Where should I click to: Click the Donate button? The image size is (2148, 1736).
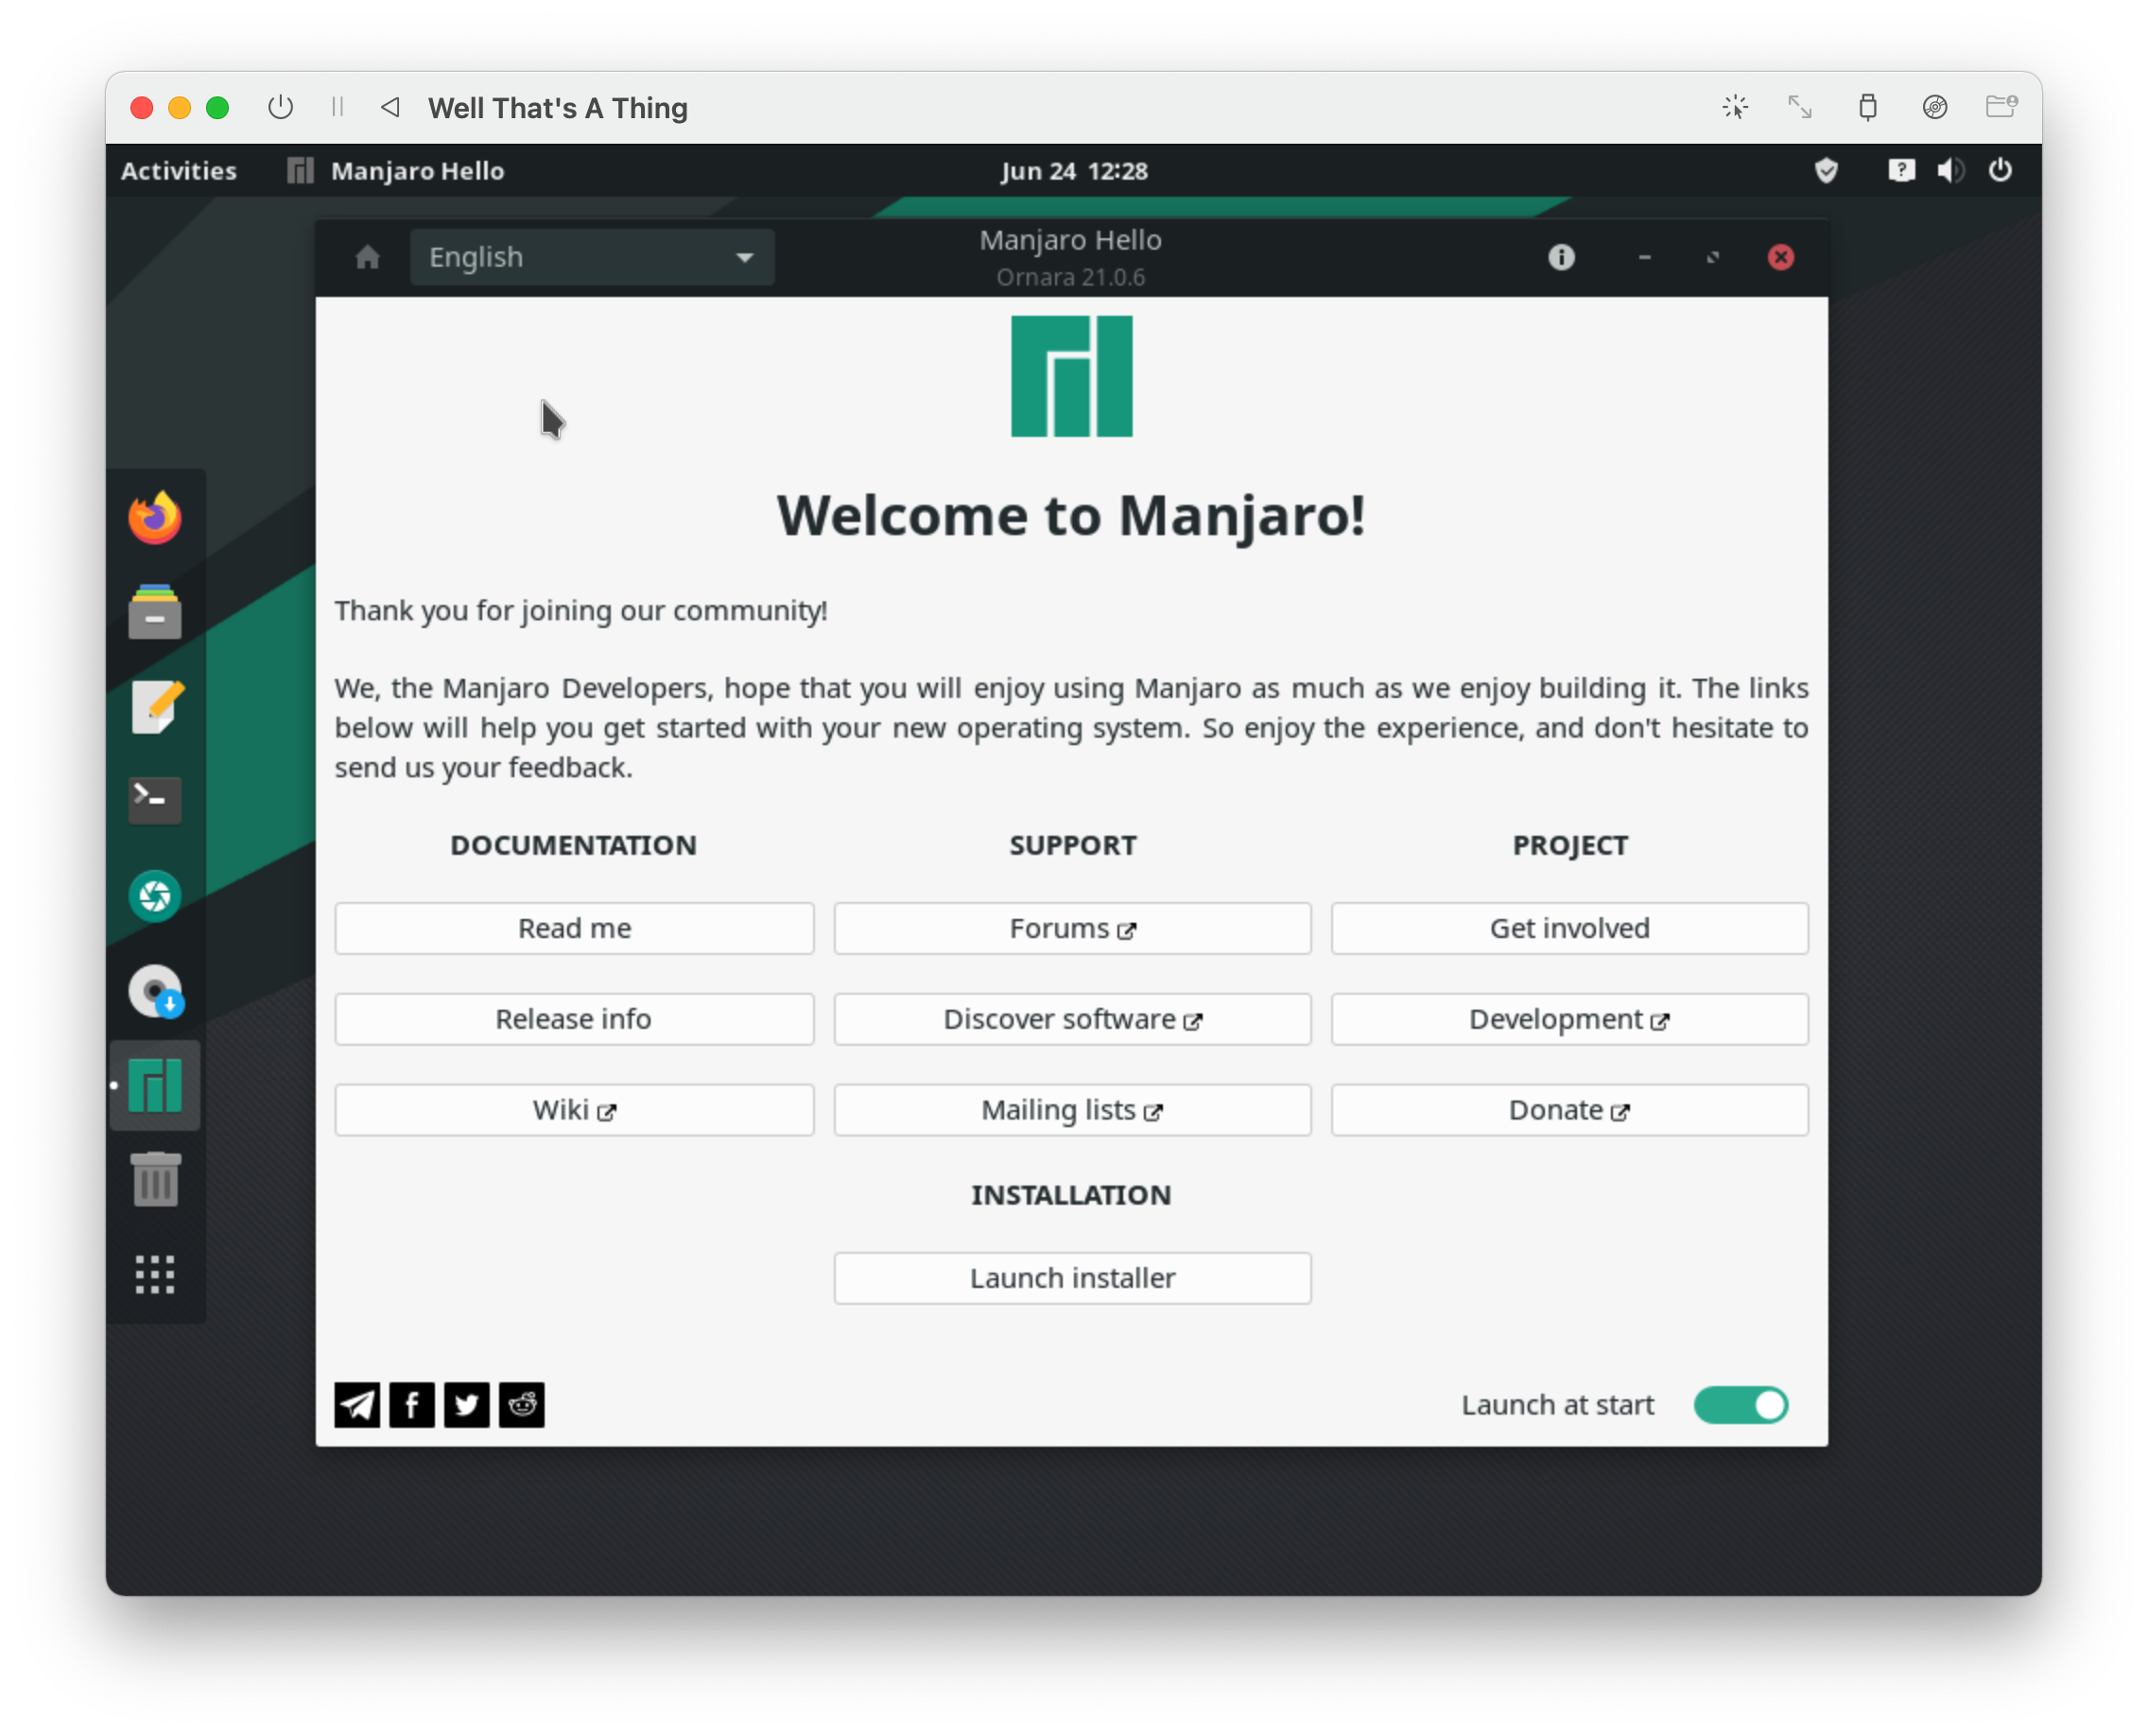click(x=1570, y=1110)
